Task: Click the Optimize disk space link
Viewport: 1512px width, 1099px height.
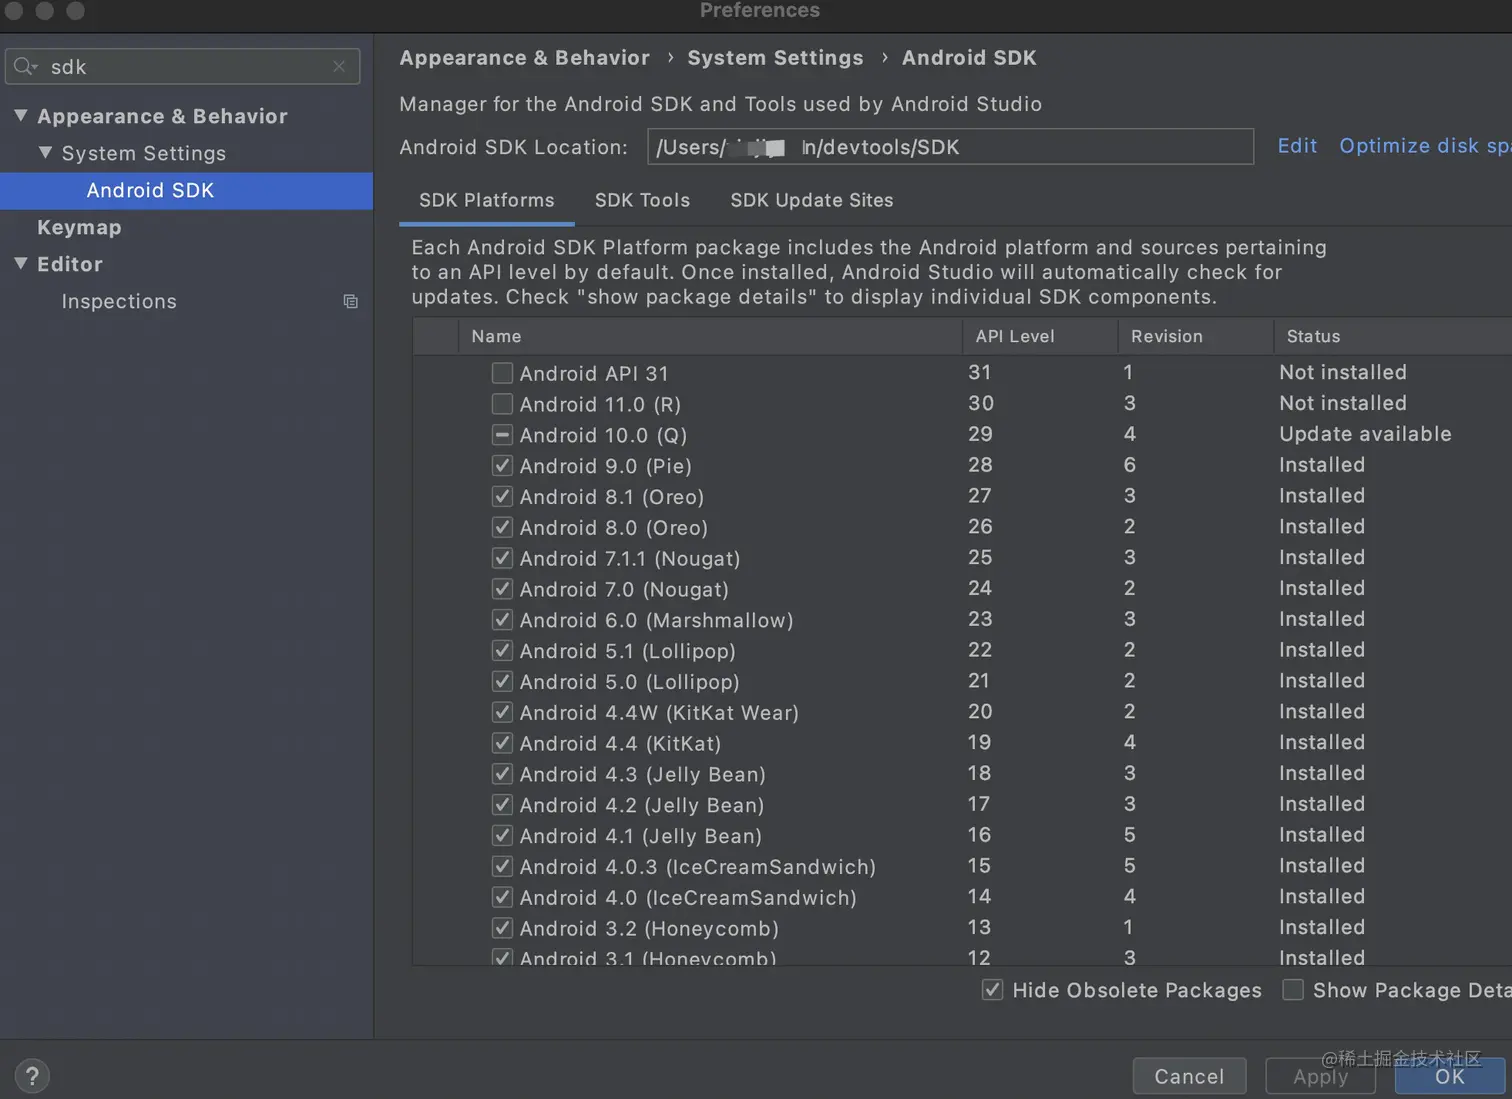Action: [x=1425, y=146]
